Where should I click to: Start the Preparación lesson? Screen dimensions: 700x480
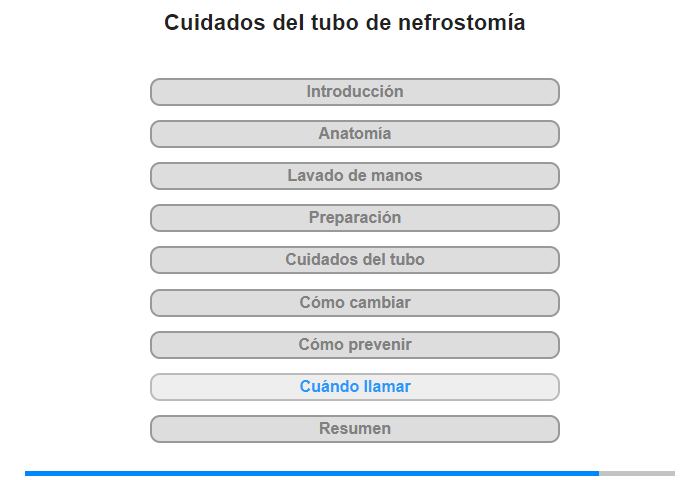pyautogui.click(x=355, y=218)
